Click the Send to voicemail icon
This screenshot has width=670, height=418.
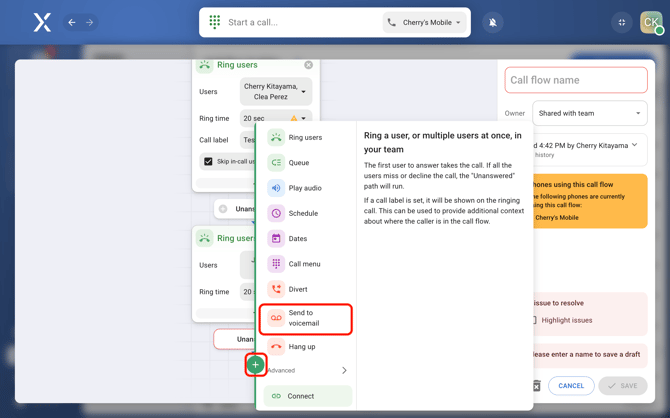[276, 318]
